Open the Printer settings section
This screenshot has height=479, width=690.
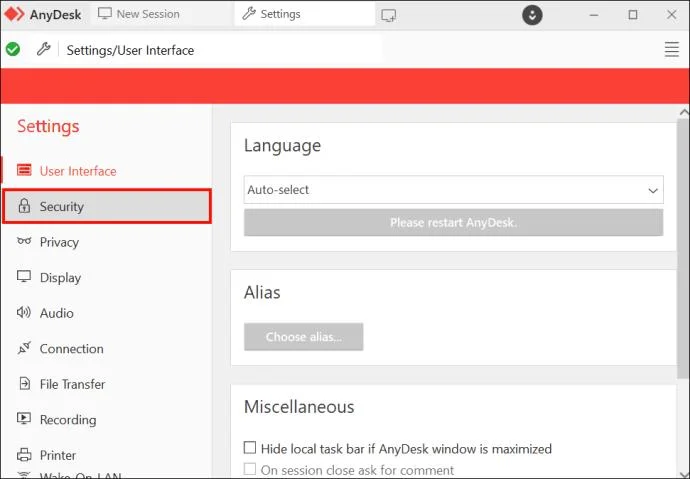click(x=106, y=455)
